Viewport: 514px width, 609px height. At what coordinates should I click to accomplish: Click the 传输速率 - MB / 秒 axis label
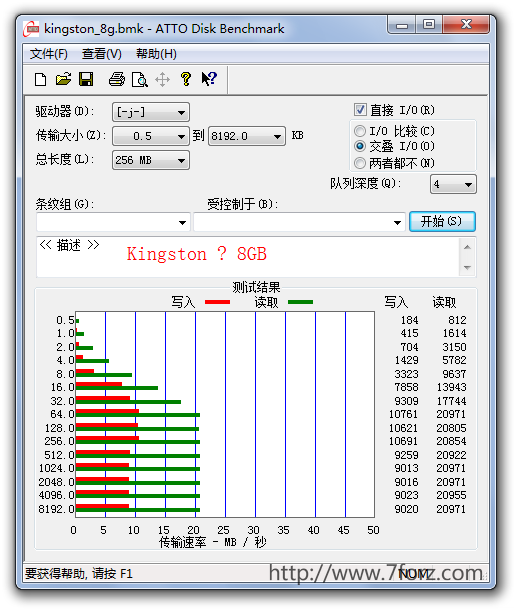point(213,542)
